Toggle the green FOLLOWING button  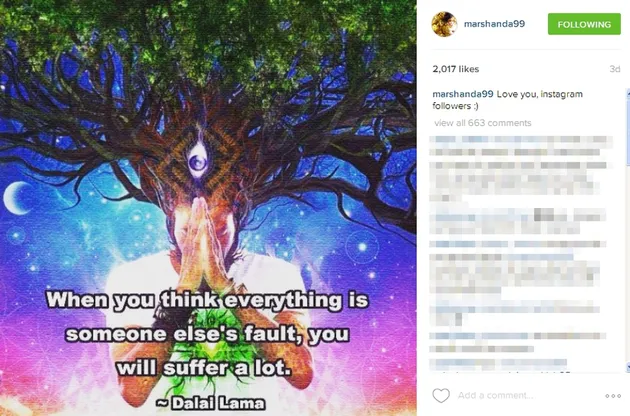click(584, 24)
